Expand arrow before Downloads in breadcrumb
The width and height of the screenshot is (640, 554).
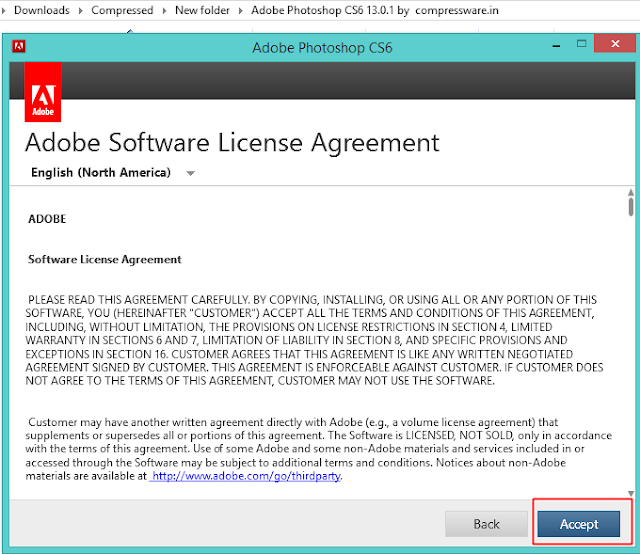pyautogui.click(x=4, y=11)
